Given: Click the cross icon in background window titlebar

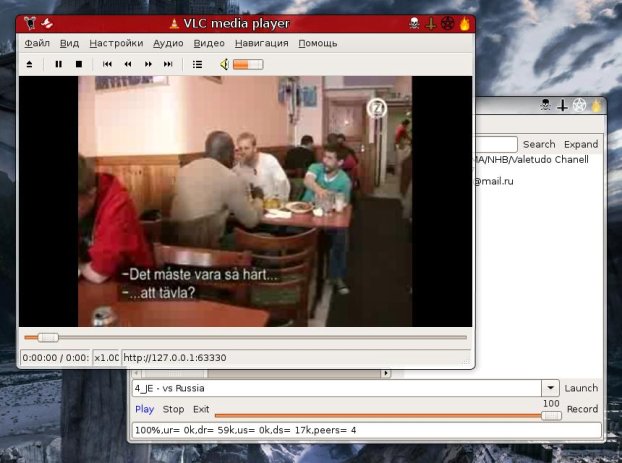Looking at the screenshot, I should 562,106.
